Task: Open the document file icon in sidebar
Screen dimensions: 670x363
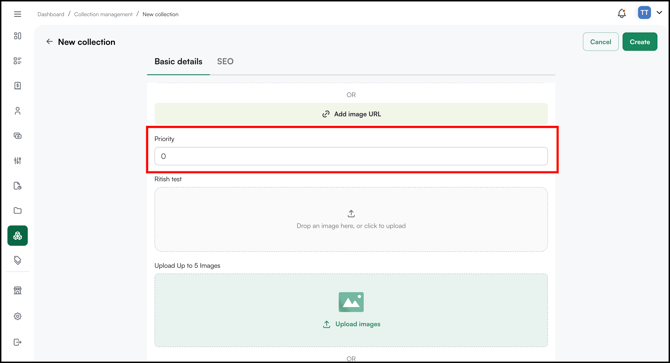Action: click(x=18, y=186)
